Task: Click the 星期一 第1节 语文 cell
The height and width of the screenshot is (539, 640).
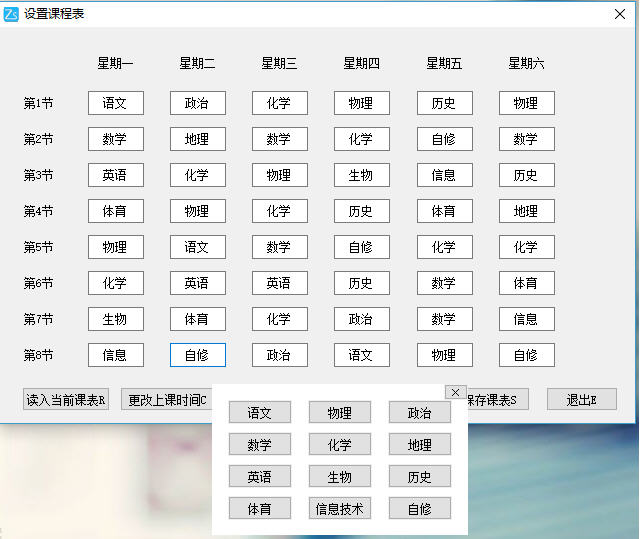Action: click(115, 103)
